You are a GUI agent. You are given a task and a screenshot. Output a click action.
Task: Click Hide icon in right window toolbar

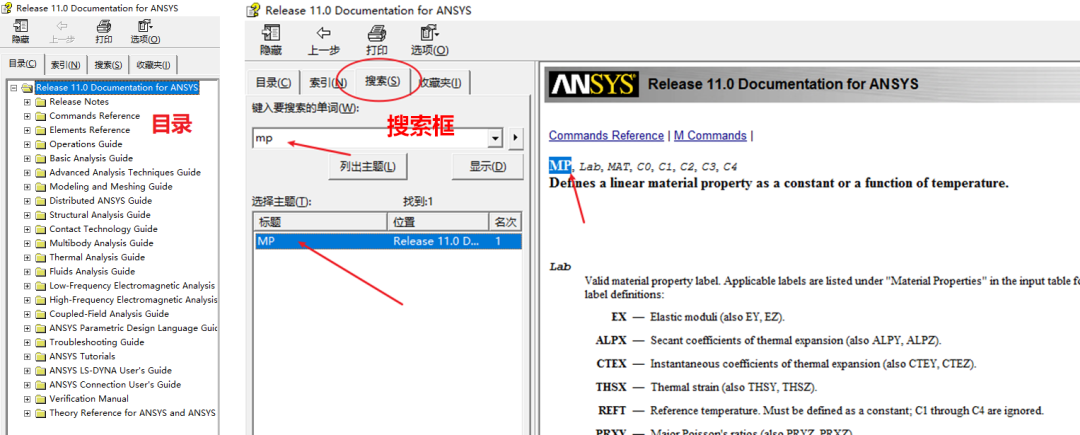pos(271,33)
